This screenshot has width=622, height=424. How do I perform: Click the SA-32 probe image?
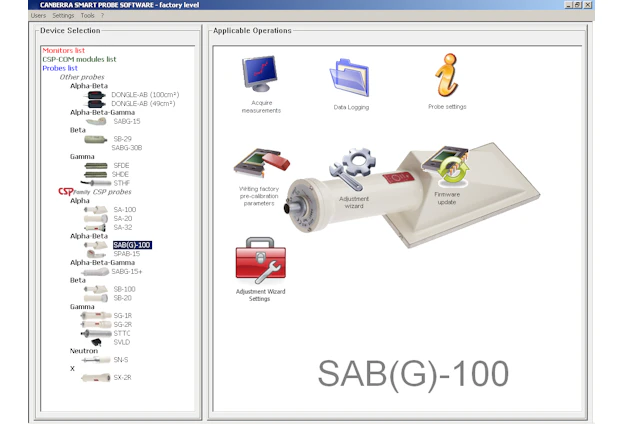[x=95, y=228]
